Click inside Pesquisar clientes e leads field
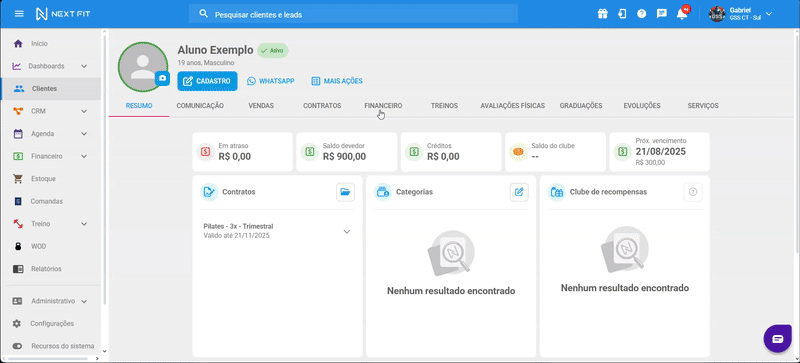Viewport: 800px width, 363px height. [353, 14]
